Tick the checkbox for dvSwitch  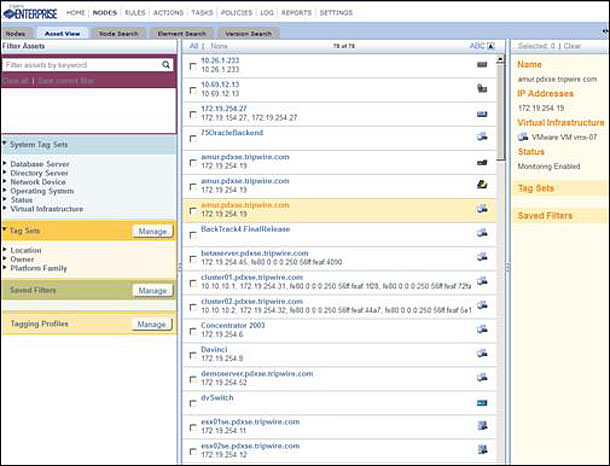point(193,403)
